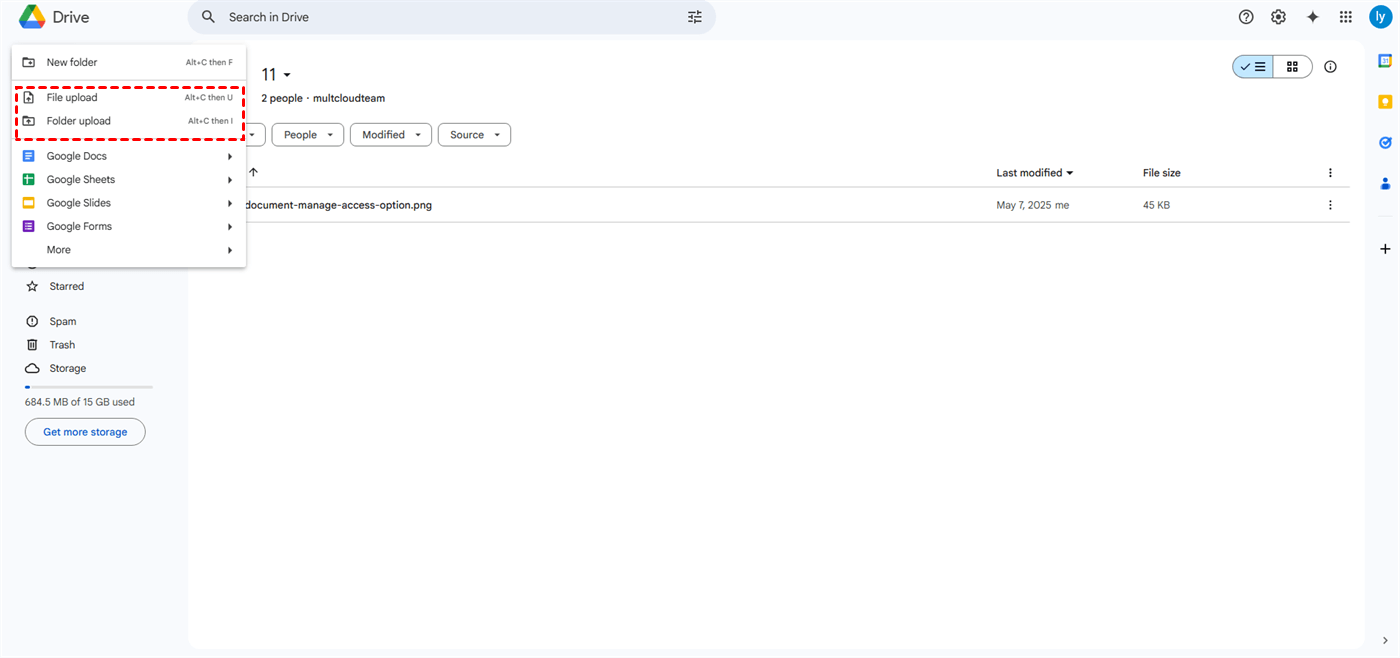Launch Gemini sparkle icon
This screenshot has height=658, width=1400.
tap(1313, 17)
